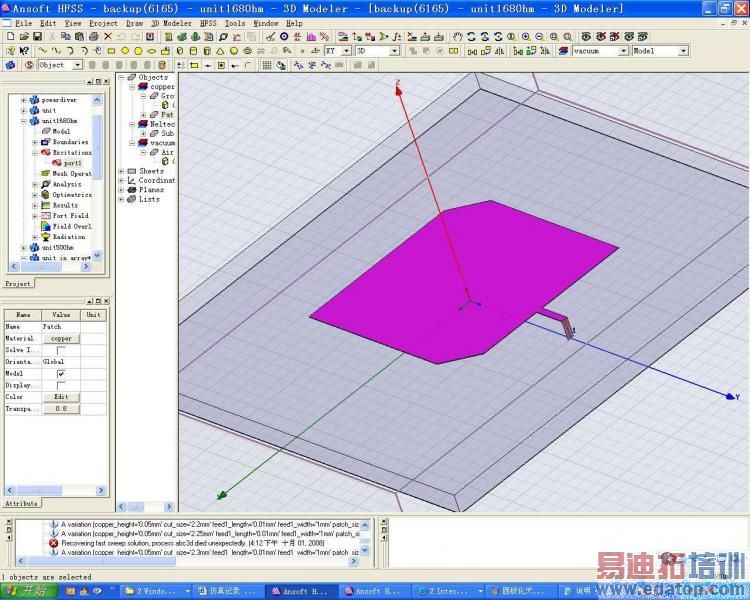Click the Save floppy disk icon
Screen dimensions: 750x600
[x=37, y=36]
